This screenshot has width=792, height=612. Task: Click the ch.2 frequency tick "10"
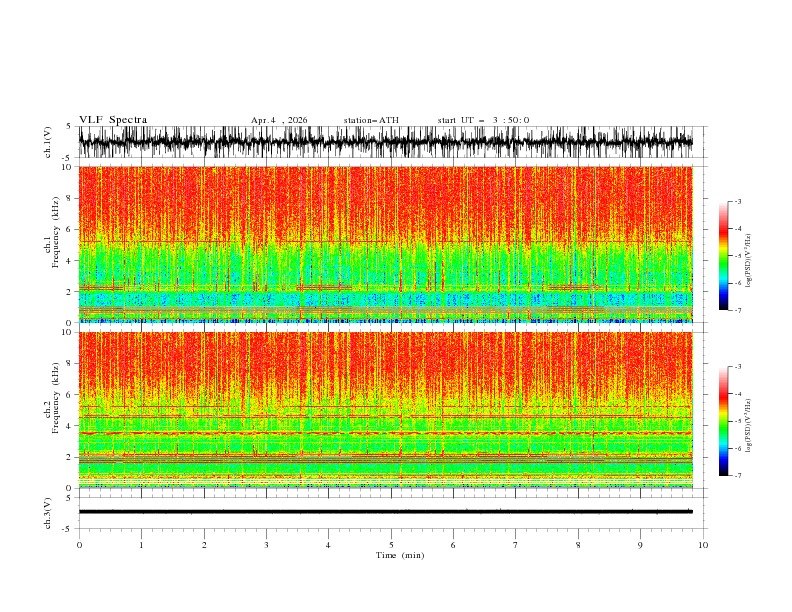pyautogui.click(x=67, y=332)
